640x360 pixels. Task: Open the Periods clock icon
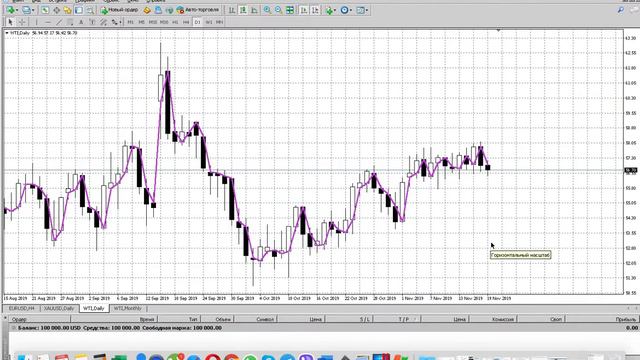tap(344, 10)
